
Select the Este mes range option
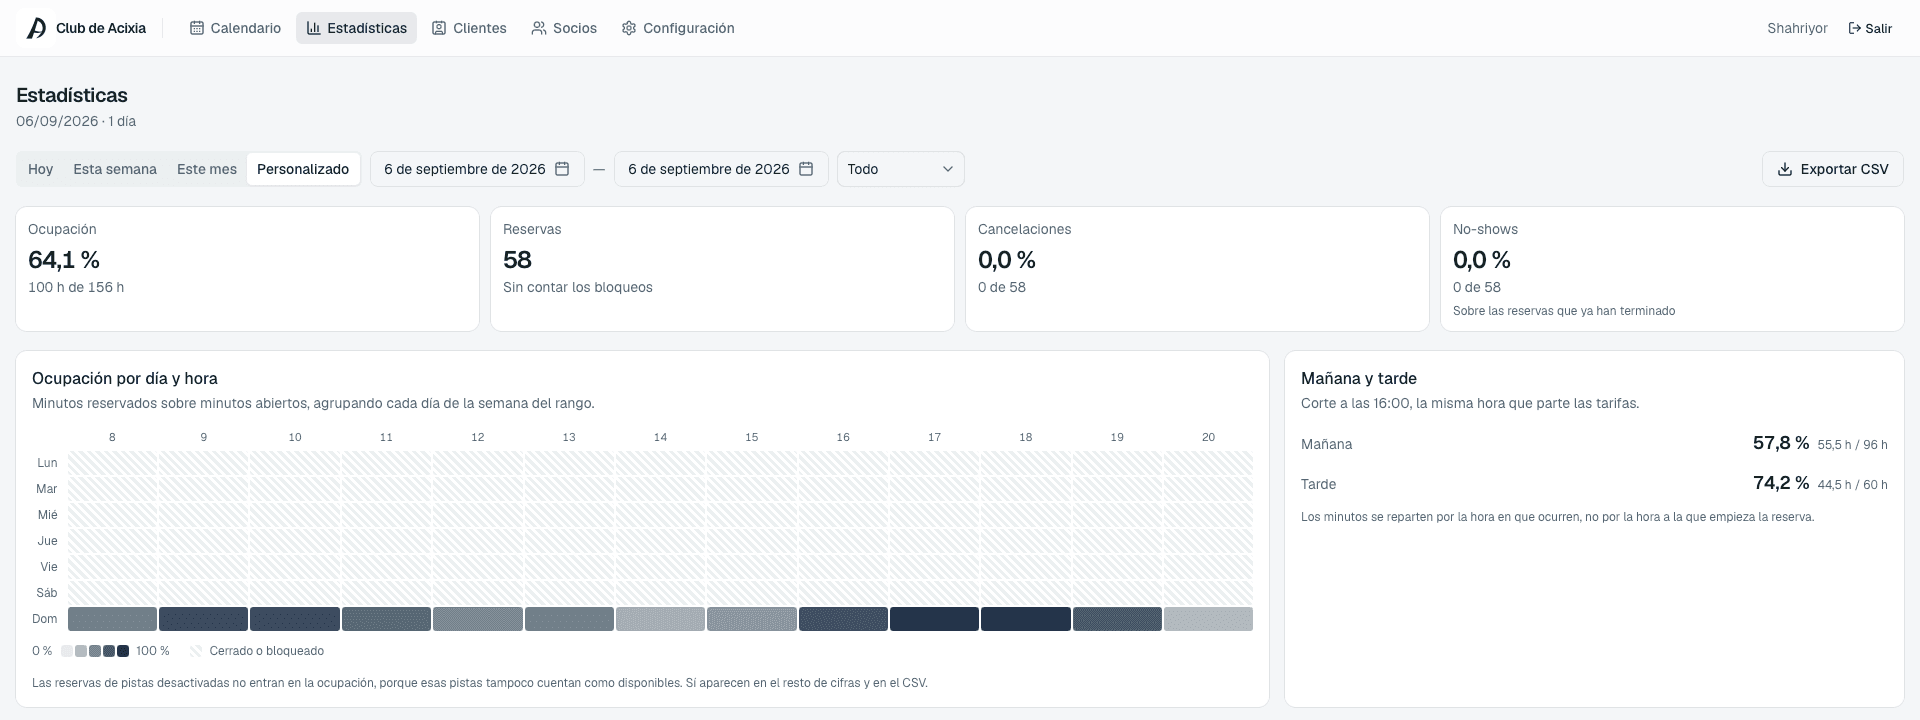[x=207, y=169]
